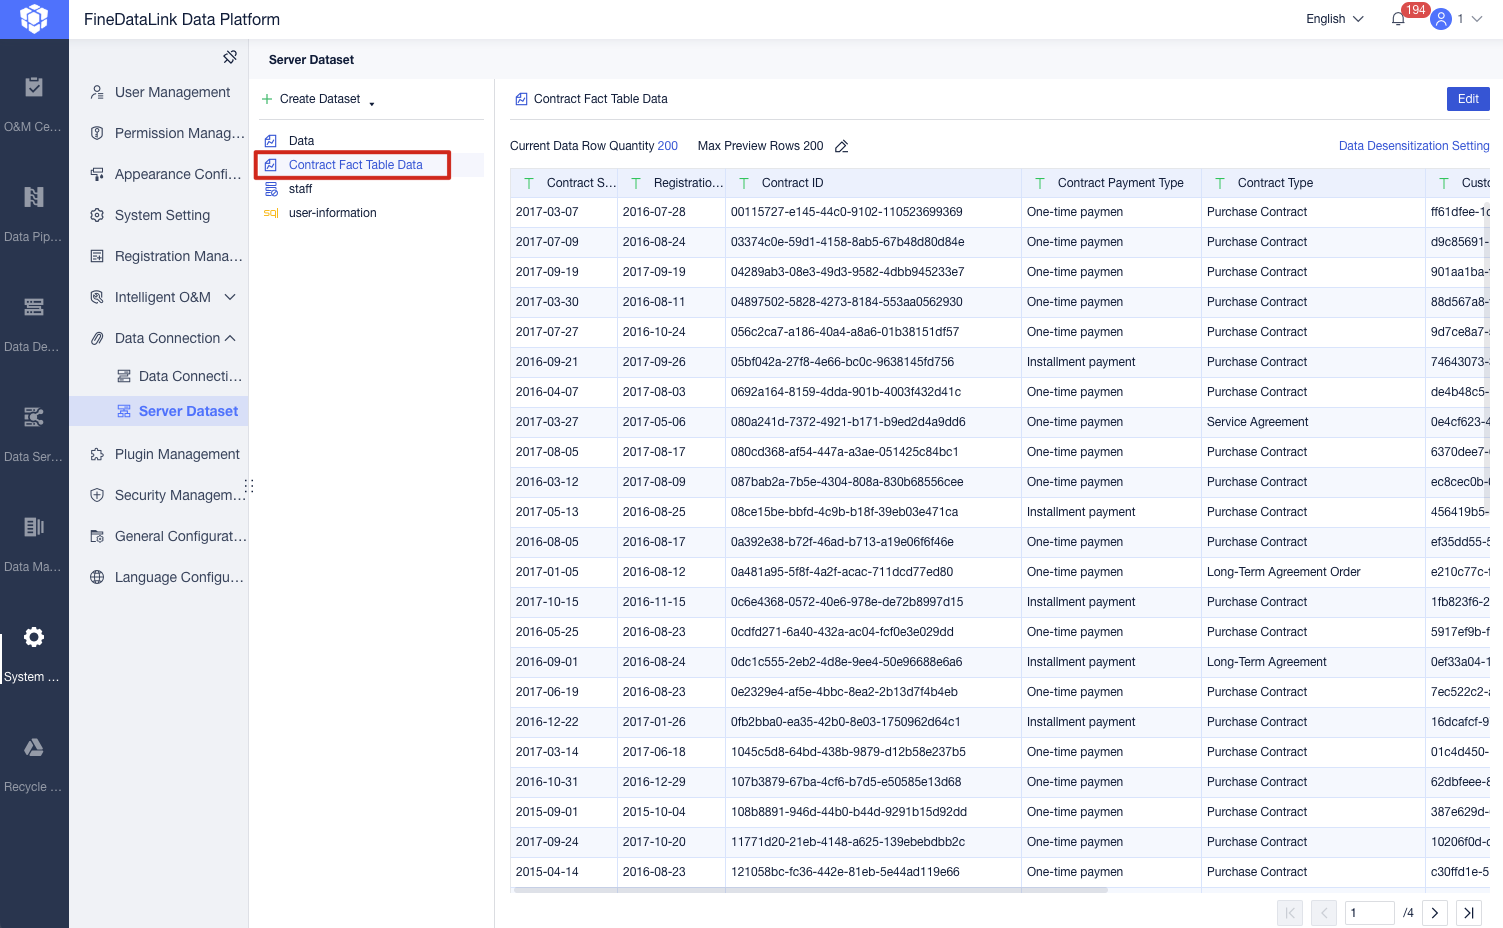
Task: Open the Recycle Bin sidebar icon
Action: 34,747
